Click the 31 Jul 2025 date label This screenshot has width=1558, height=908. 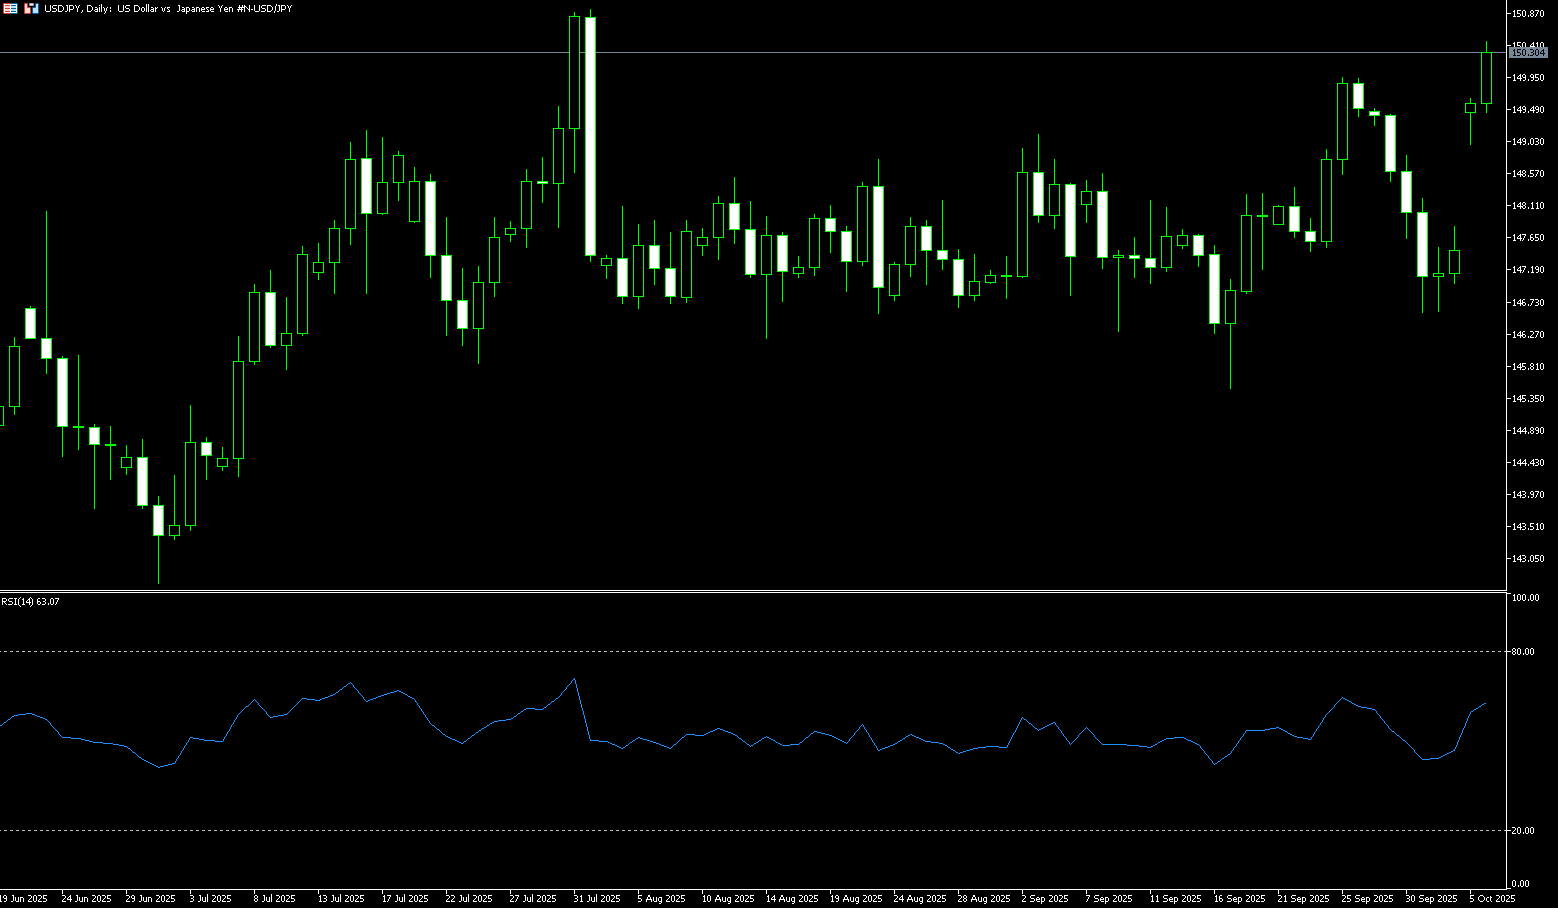click(x=596, y=899)
